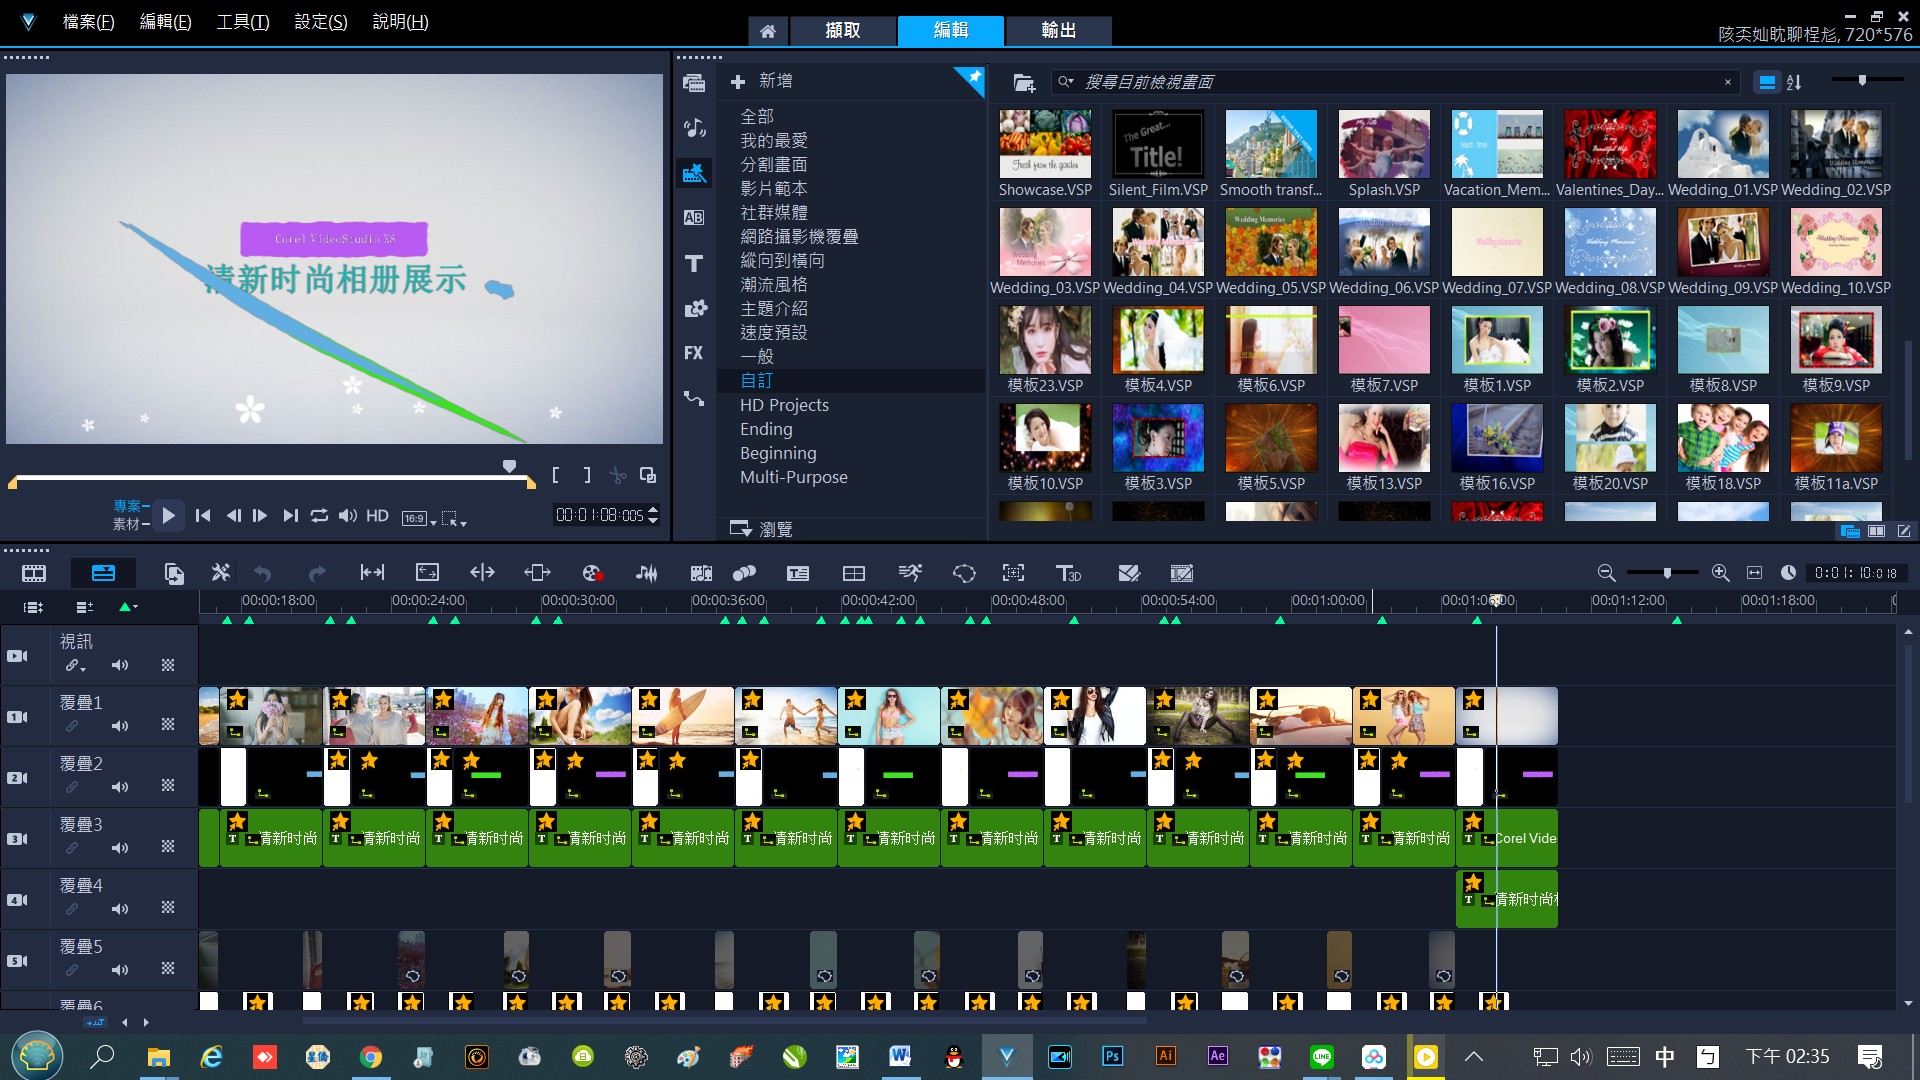Switch to Storyboard view in timeline toolbar
The height and width of the screenshot is (1080, 1920).
point(34,573)
